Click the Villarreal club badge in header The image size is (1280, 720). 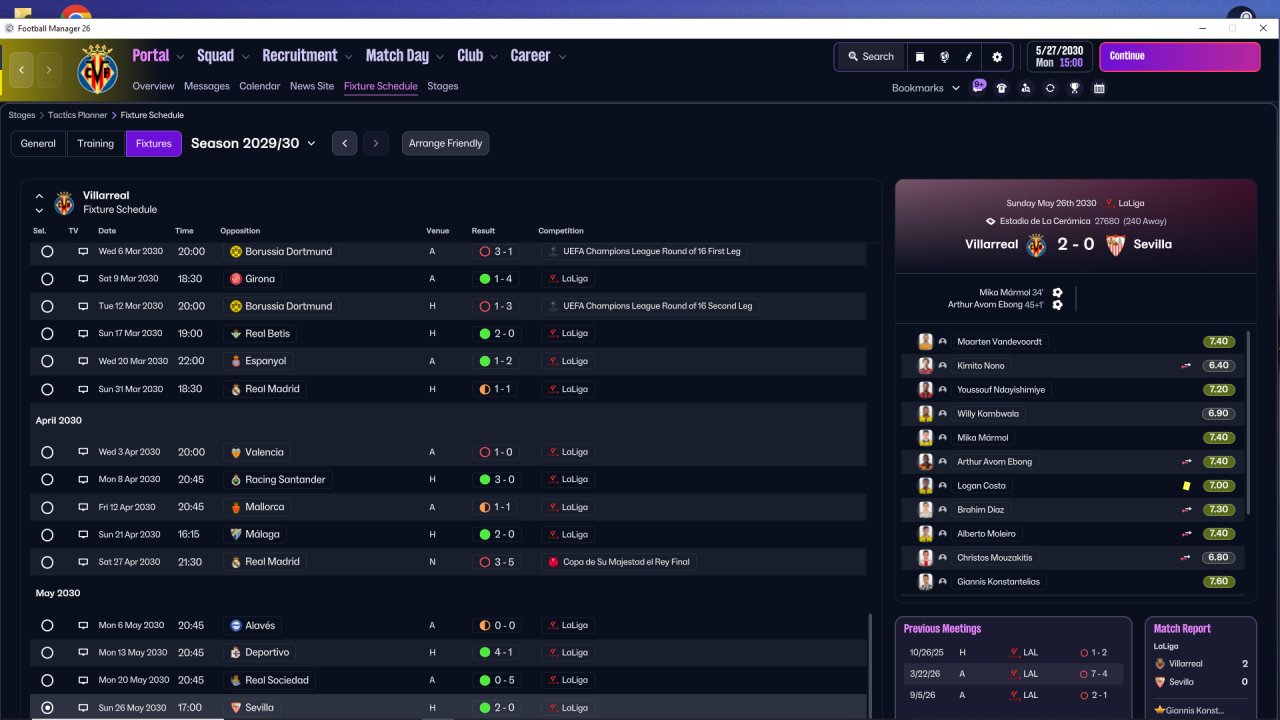(x=97, y=69)
